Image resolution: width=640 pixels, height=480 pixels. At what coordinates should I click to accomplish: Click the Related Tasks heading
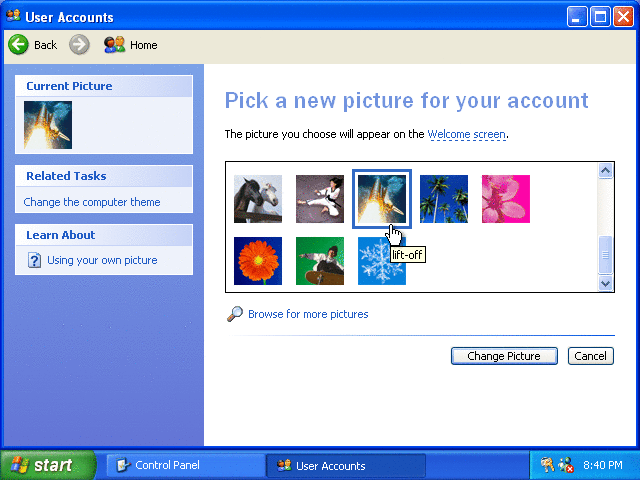click(66, 176)
